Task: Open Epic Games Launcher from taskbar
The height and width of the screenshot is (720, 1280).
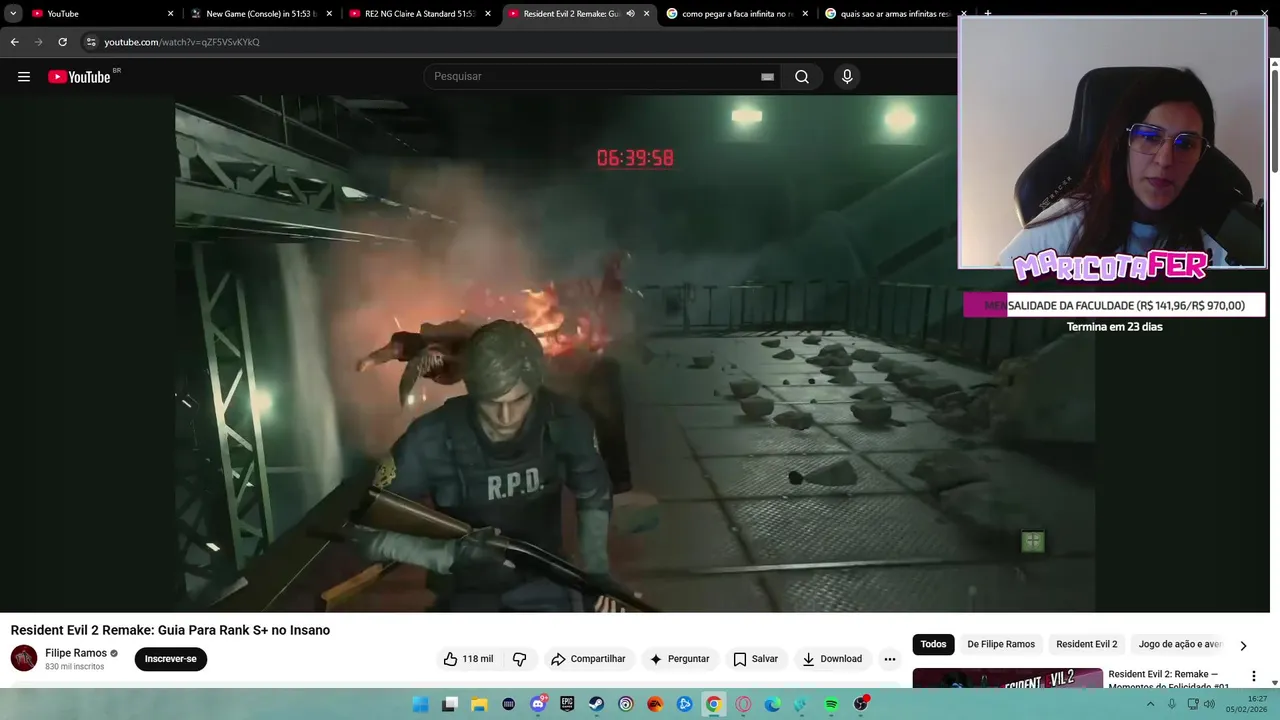Action: [x=567, y=704]
